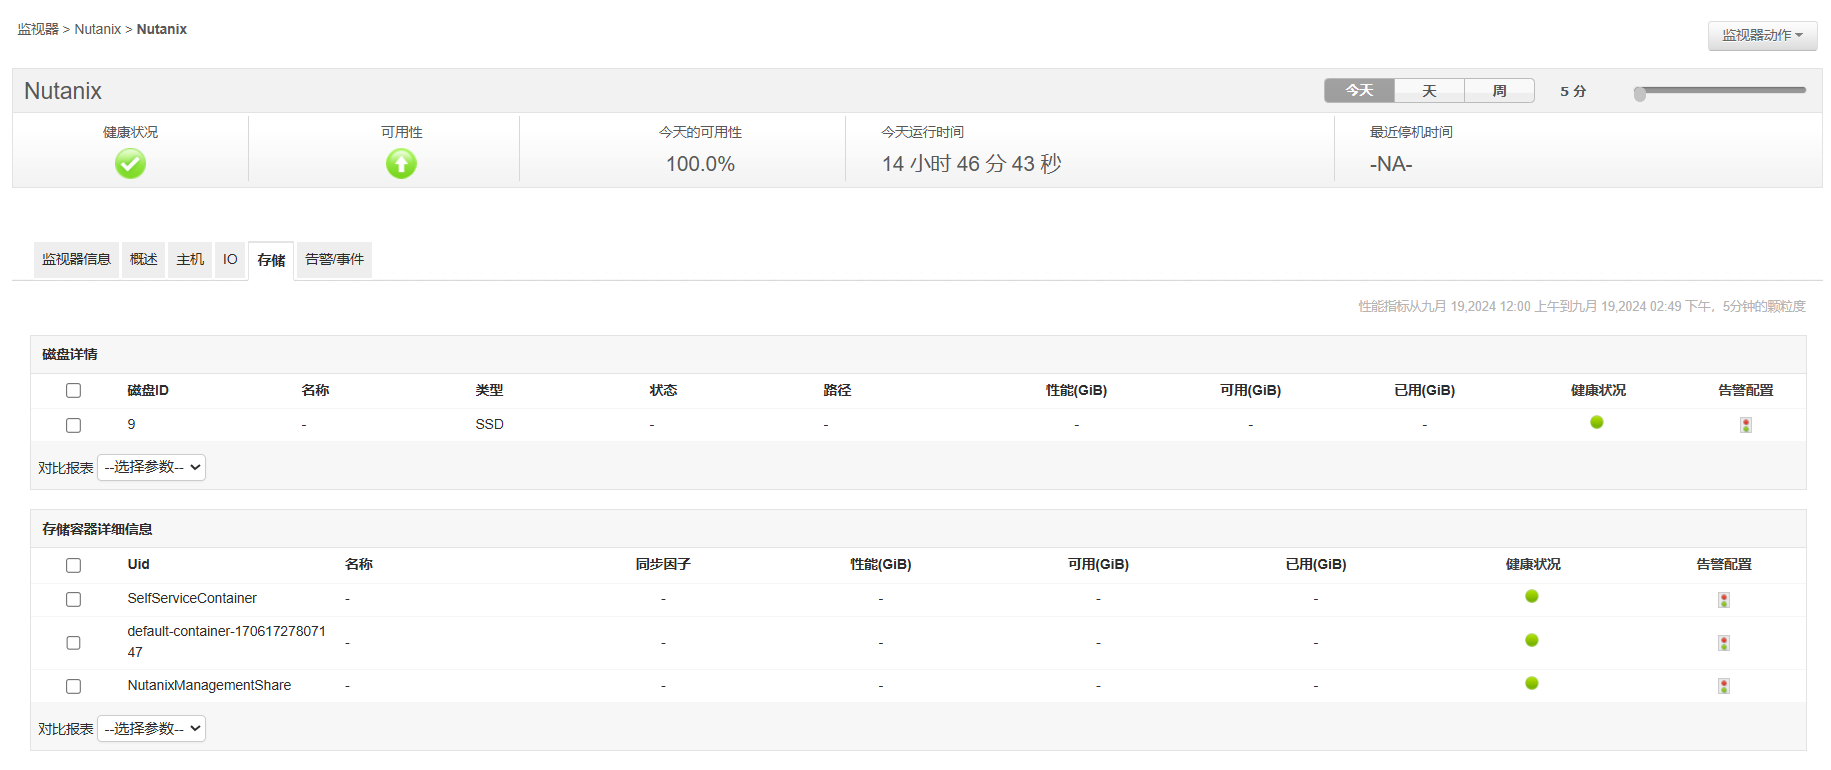Click the uptime value 14 小时 46 分 43 秒

tap(972, 164)
